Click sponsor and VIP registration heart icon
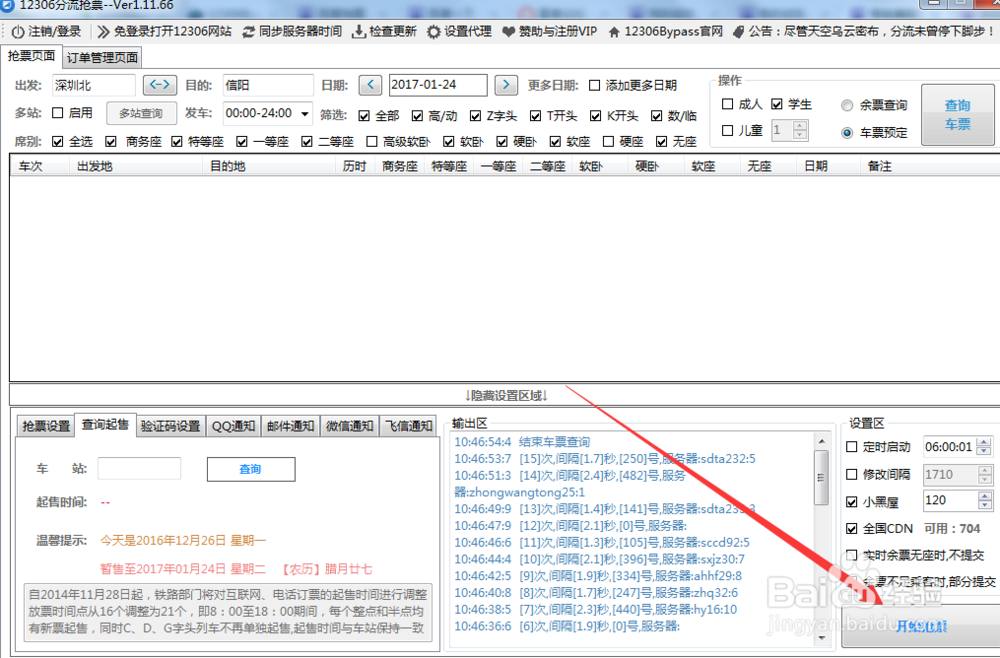This screenshot has width=1000, height=658. (x=508, y=32)
